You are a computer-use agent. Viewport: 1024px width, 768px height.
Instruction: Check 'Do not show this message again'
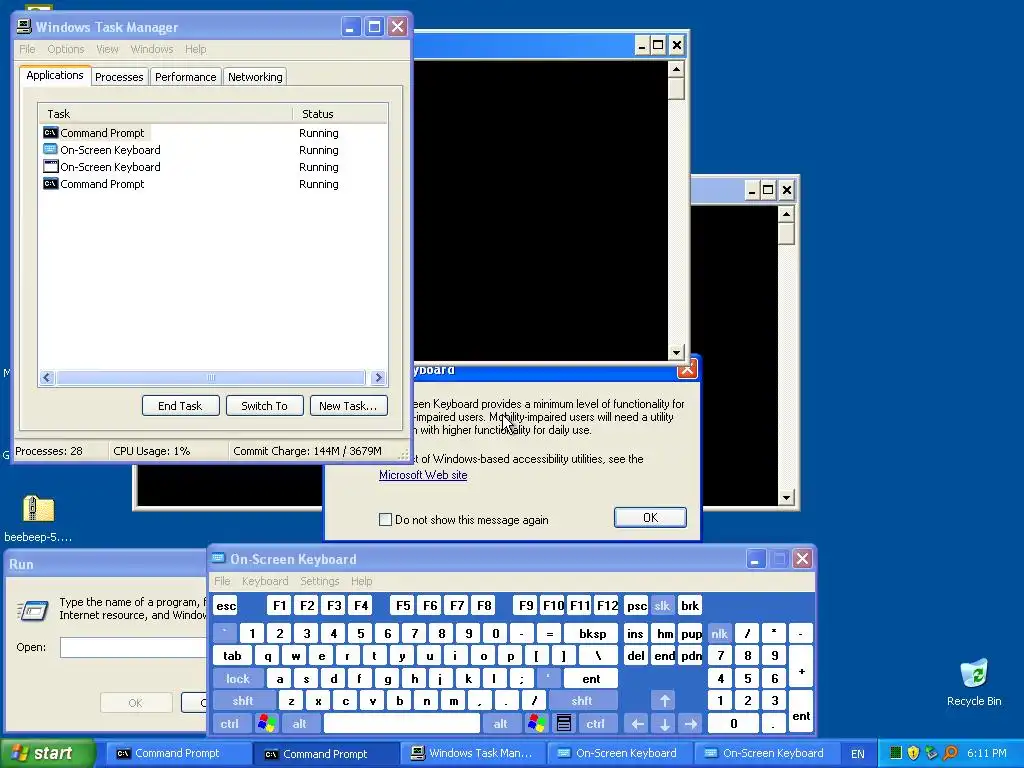click(385, 520)
